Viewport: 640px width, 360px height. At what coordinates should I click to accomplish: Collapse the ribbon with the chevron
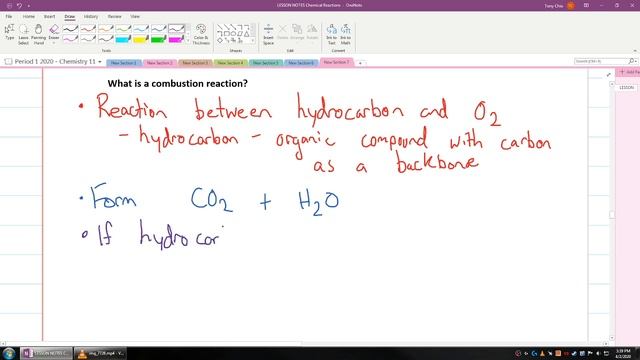[x=635, y=51]
